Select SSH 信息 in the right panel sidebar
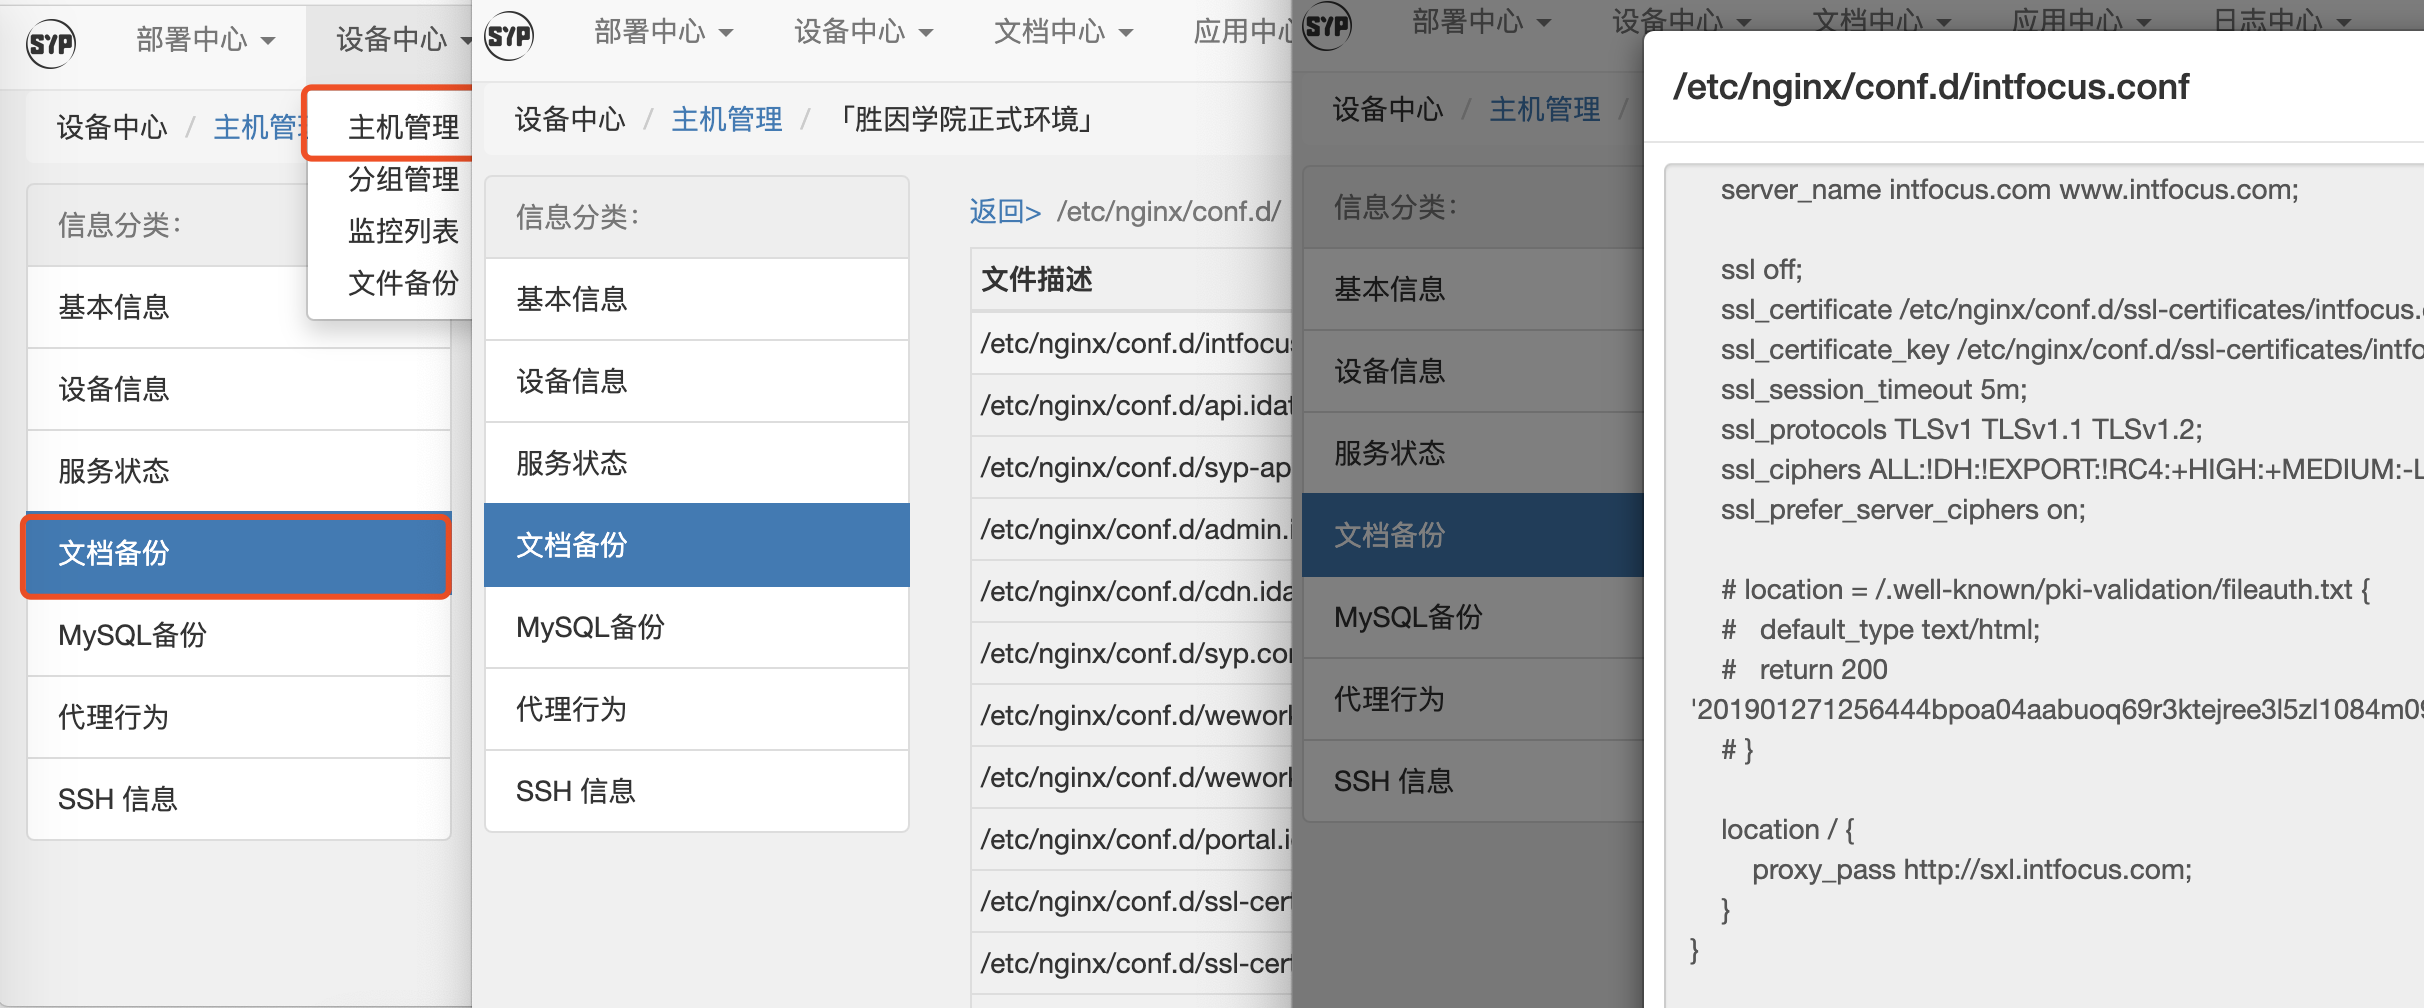The height and width of the screenshot is (1008, 2424). (1474, 781)
